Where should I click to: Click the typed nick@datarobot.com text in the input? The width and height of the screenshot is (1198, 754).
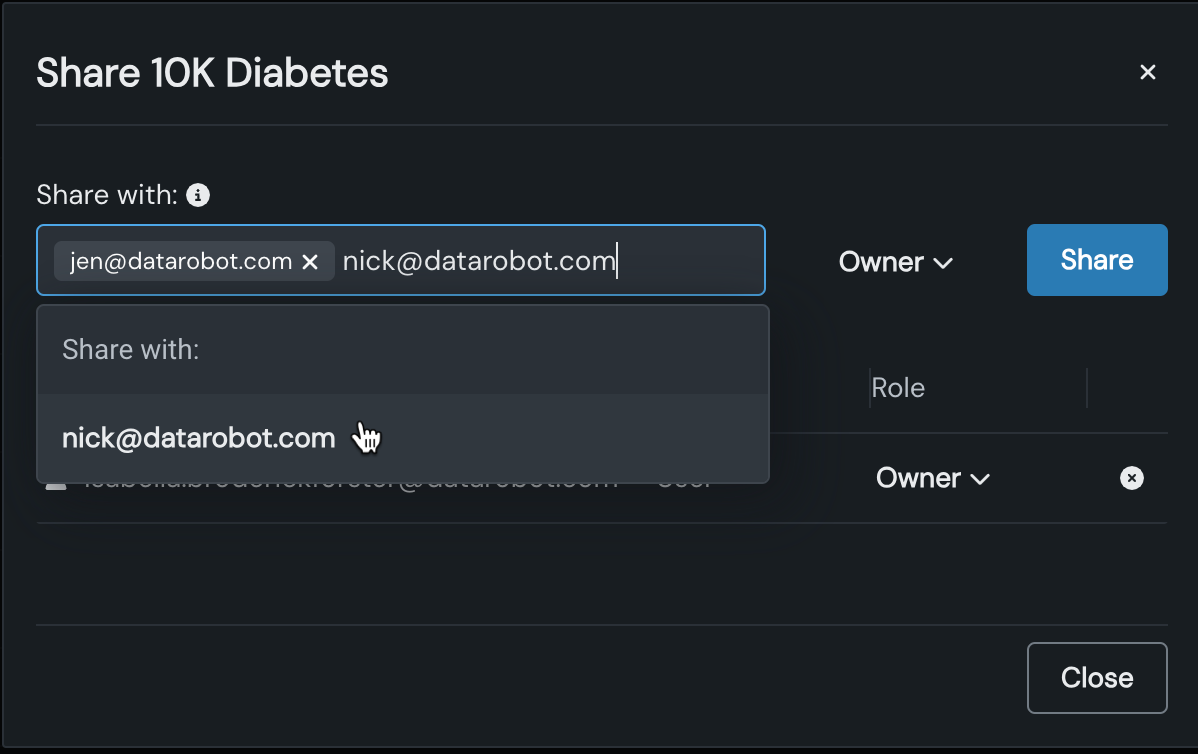point(477,261)
